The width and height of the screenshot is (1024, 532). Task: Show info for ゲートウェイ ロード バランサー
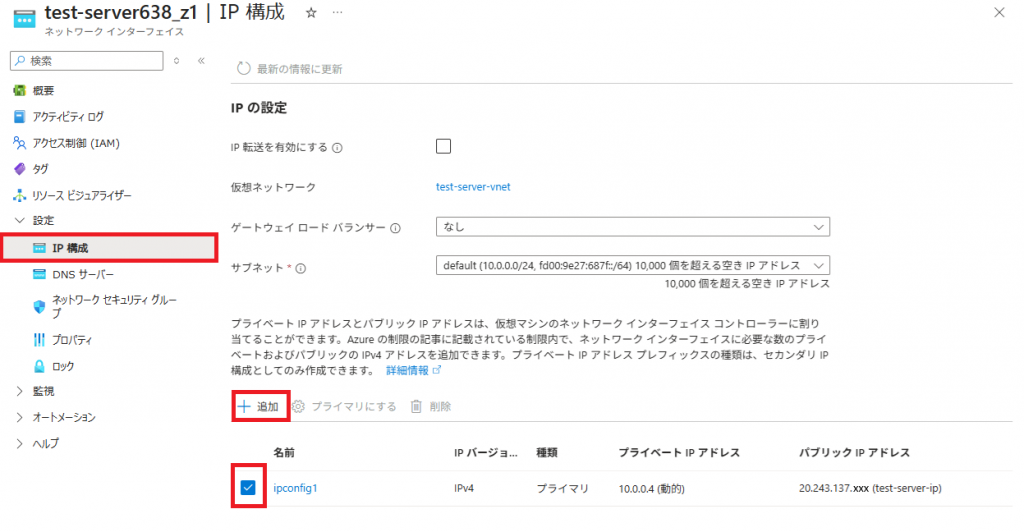click(x=395, y=228)
